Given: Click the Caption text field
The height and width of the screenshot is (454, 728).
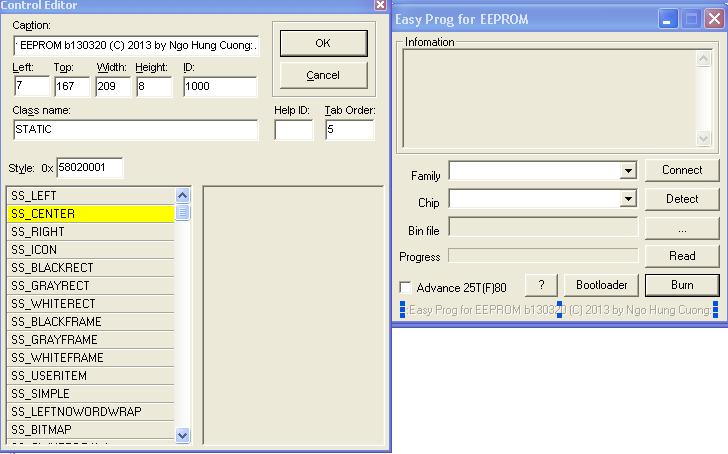Looking at the screenshot, I should pos(136,45).
